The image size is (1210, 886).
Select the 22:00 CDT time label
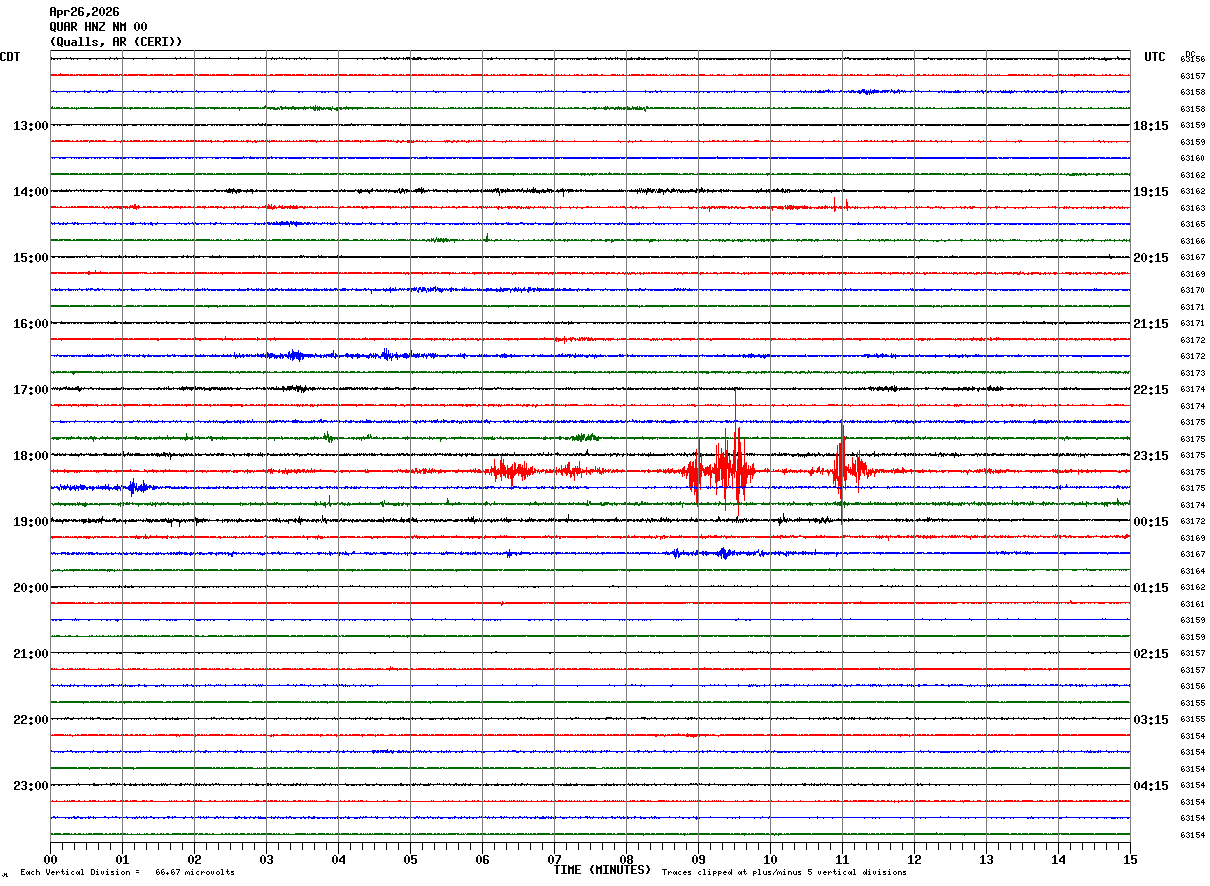pyautogui.click(x=30, y=720)
